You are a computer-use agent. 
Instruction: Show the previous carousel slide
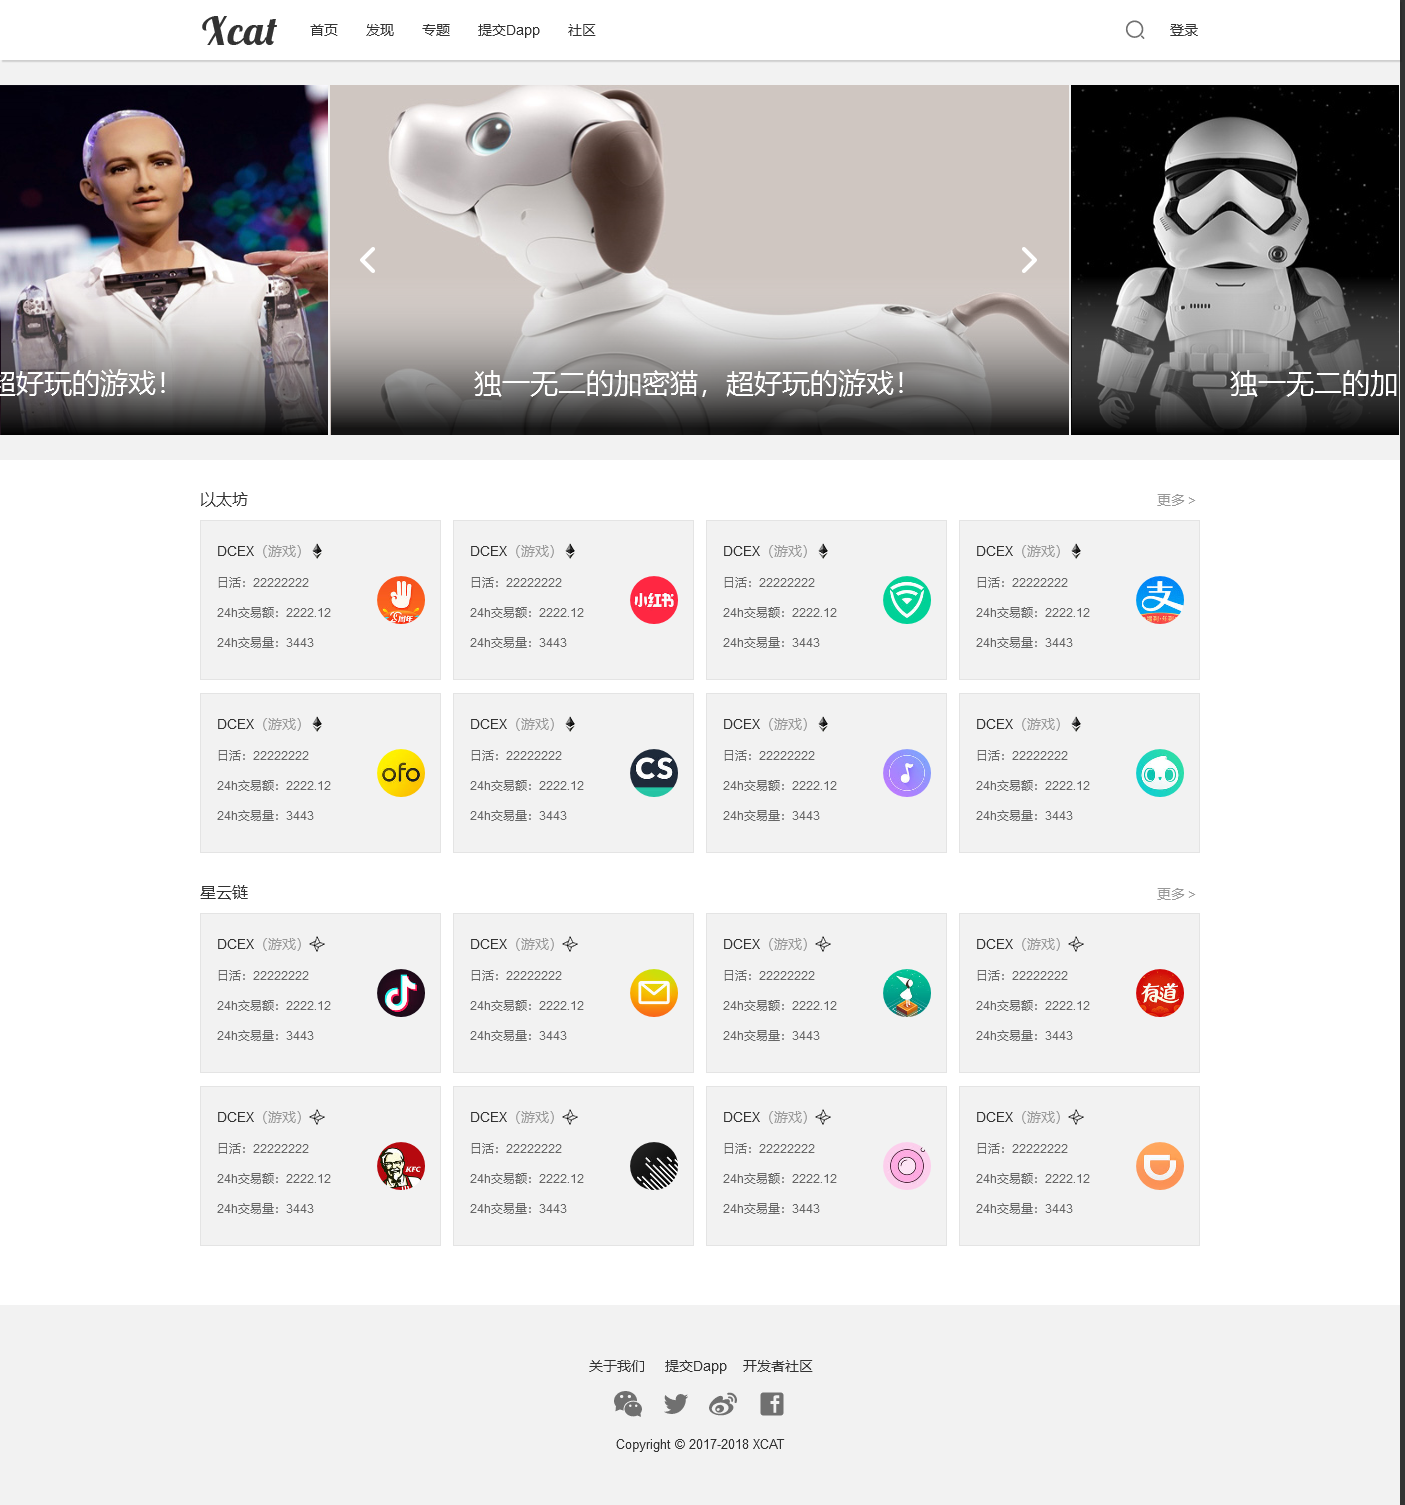point(368,260)
